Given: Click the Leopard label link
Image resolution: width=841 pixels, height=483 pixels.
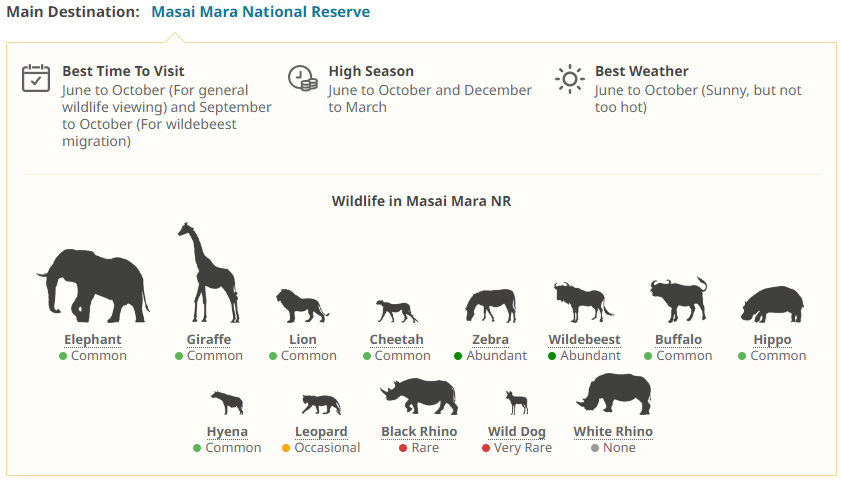Looking at the screenshot, I should pyautogui.click(x=321, y=432).
